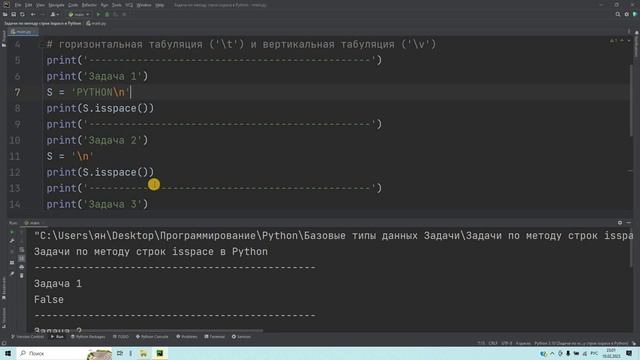Click the print('Задача 3') line
This screenshot has width=640, height=360.
[97, 204]
